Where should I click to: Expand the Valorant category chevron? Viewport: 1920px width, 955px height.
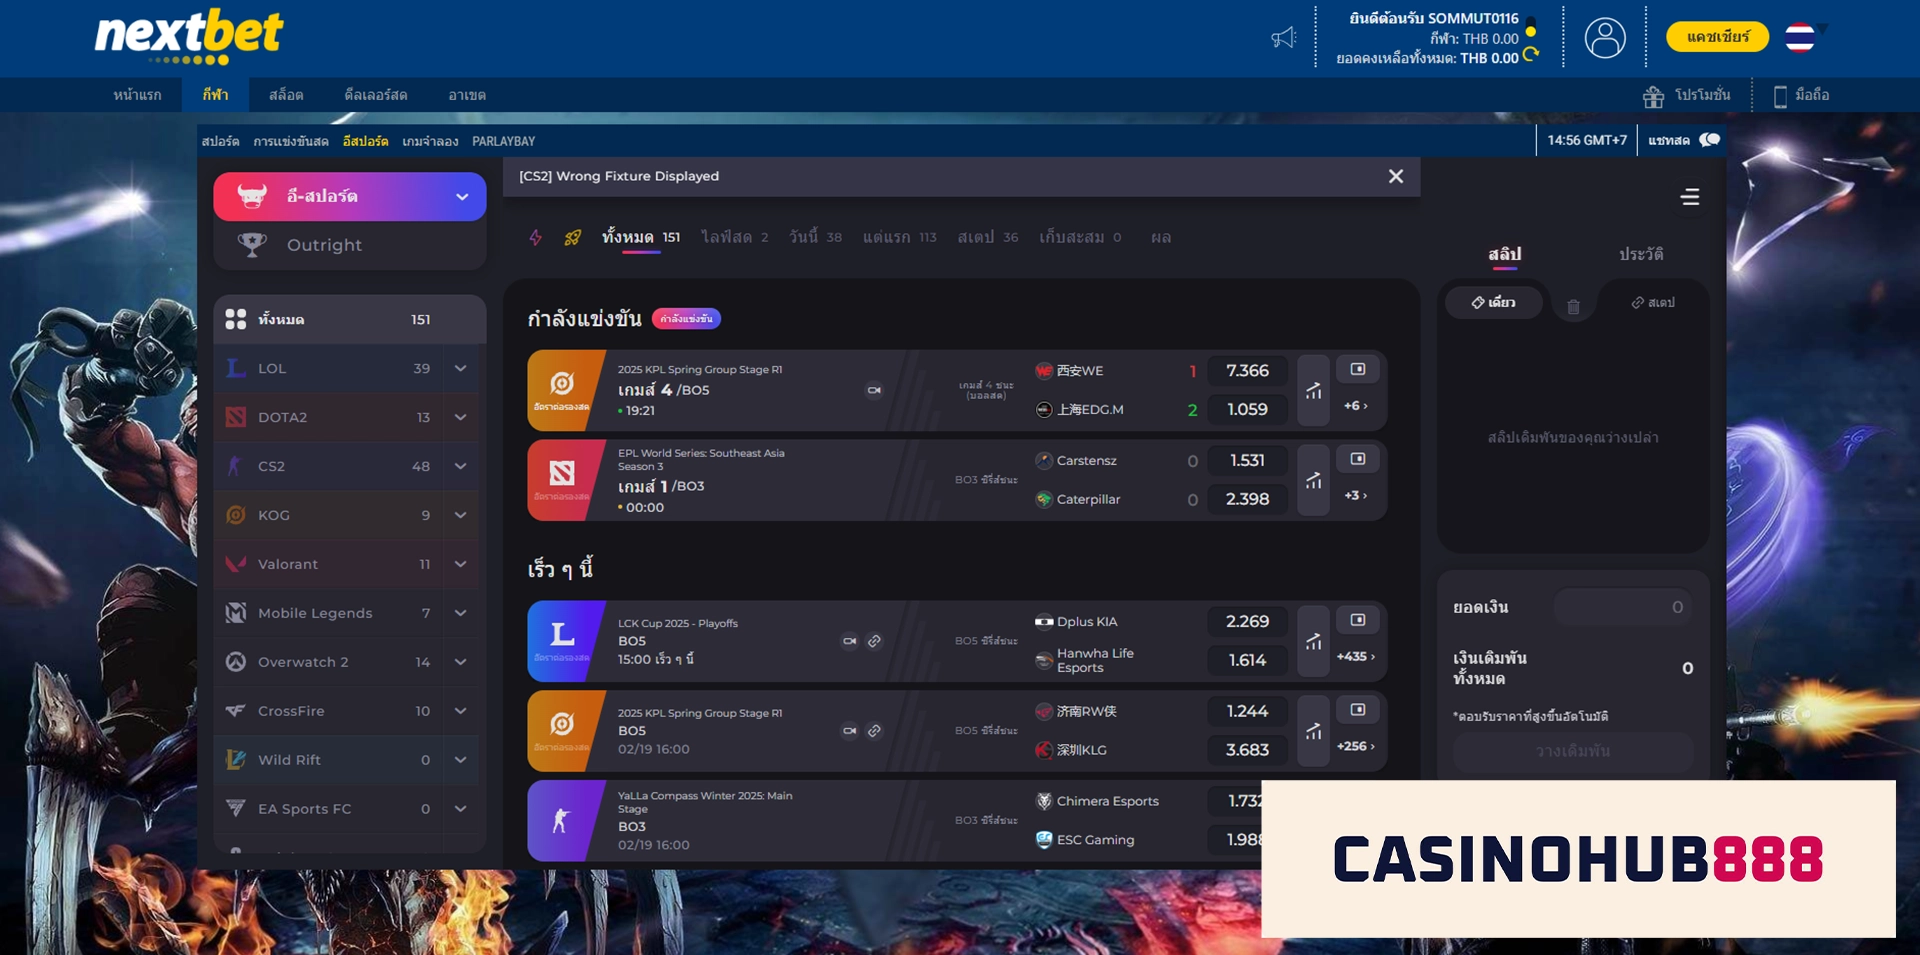click(460, 564)
